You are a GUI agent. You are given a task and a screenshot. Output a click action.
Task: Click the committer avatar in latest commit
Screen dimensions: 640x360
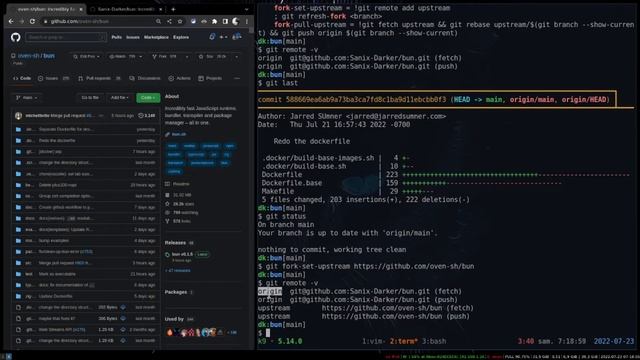[x=18, y=116]
